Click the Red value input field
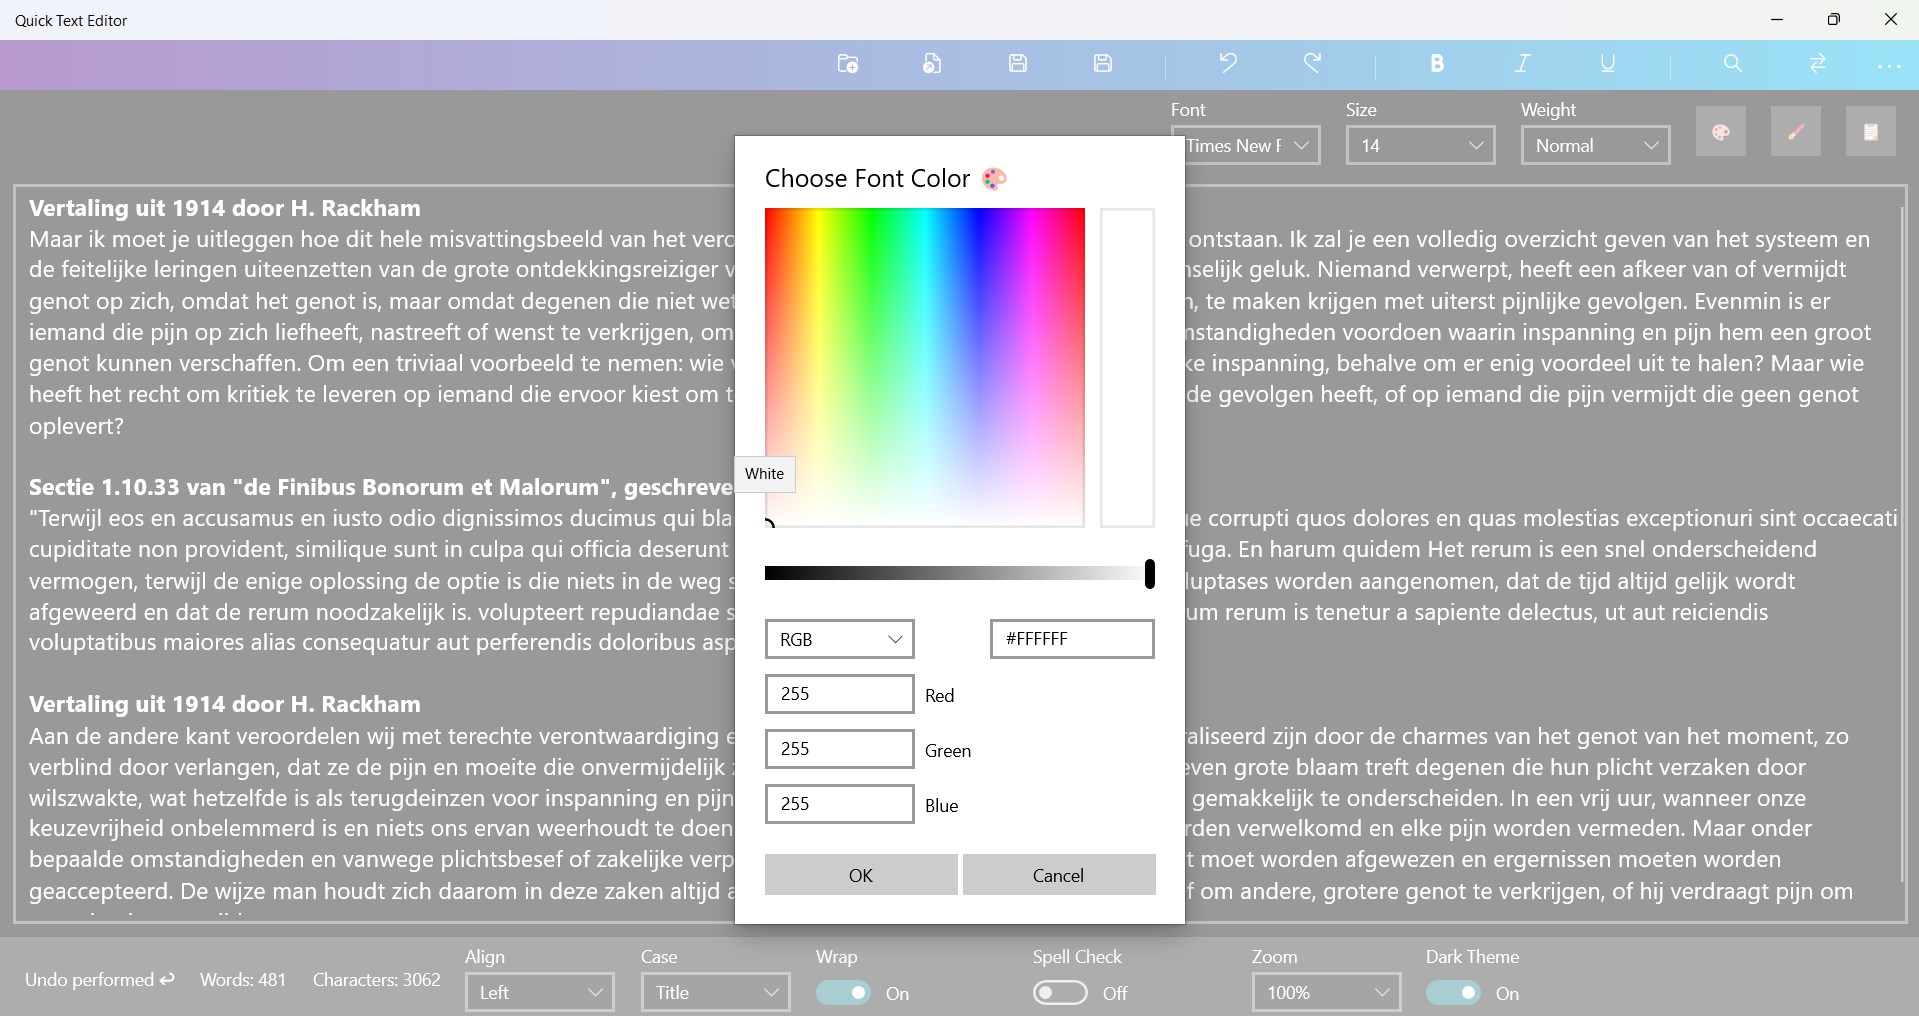 tap(839, 694)
